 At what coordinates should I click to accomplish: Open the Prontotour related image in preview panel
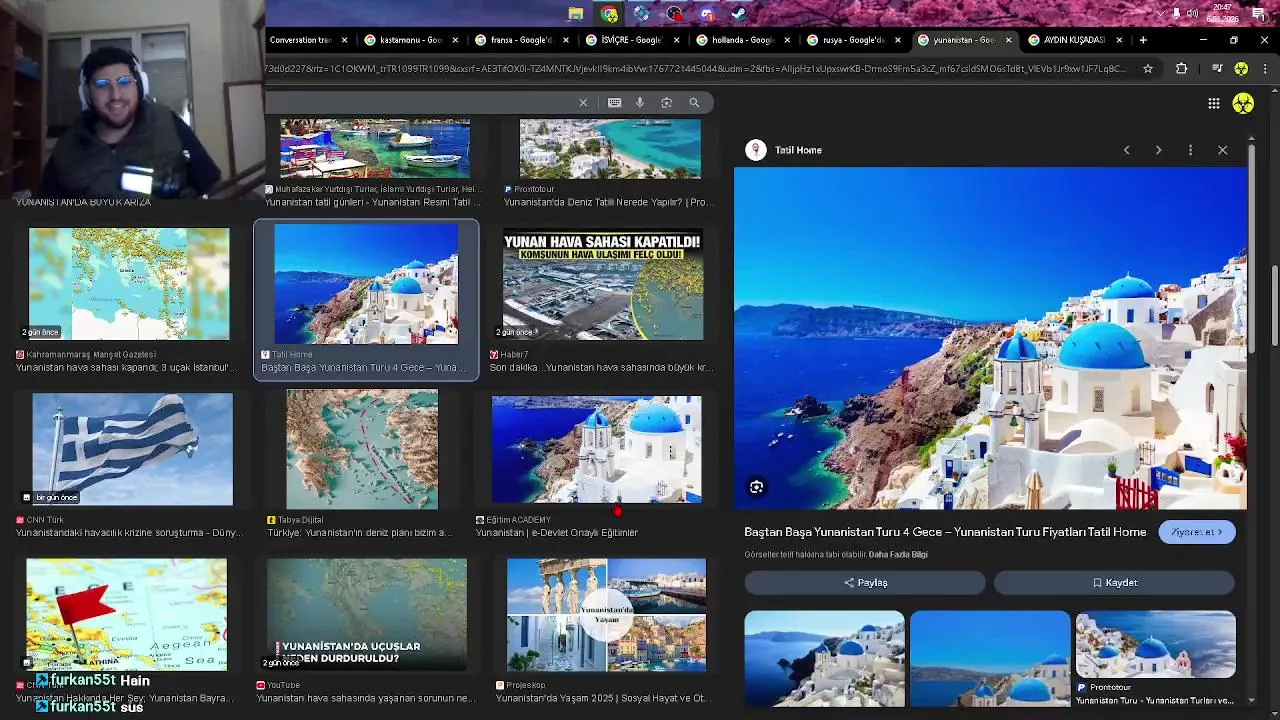1155,645
